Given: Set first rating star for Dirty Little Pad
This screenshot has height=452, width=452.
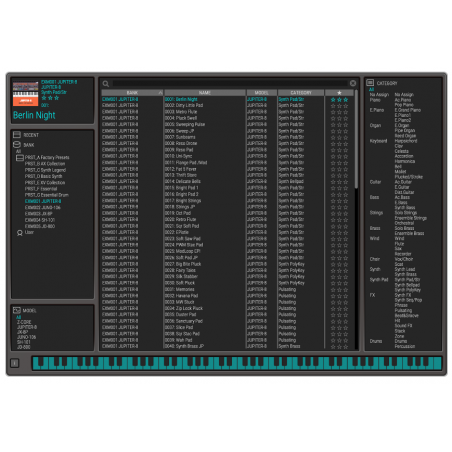Looking at the screenshot, I should pos(333,106).
